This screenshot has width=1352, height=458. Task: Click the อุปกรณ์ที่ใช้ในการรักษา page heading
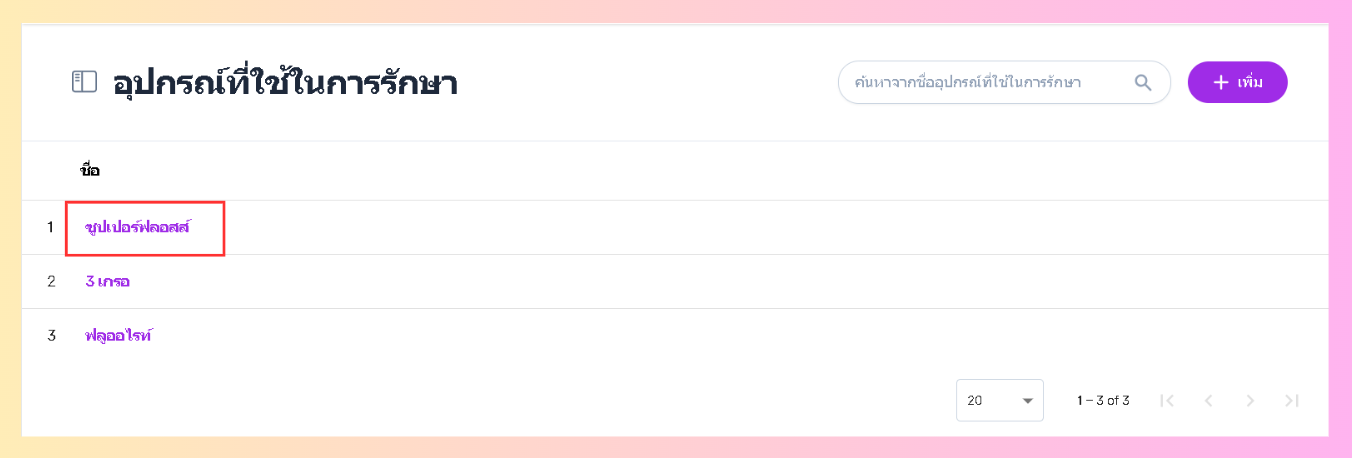tap(285, 83)
